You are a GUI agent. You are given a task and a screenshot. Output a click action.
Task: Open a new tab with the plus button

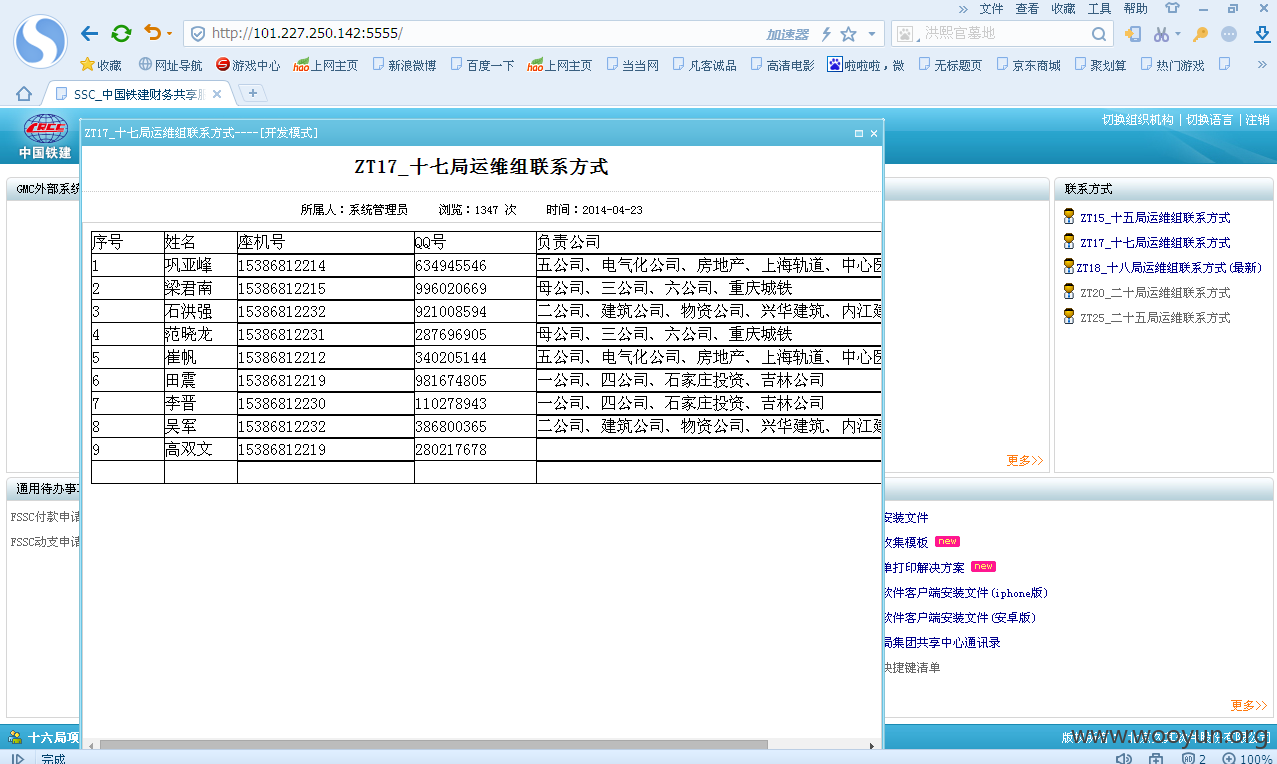[x=253, y=93]
